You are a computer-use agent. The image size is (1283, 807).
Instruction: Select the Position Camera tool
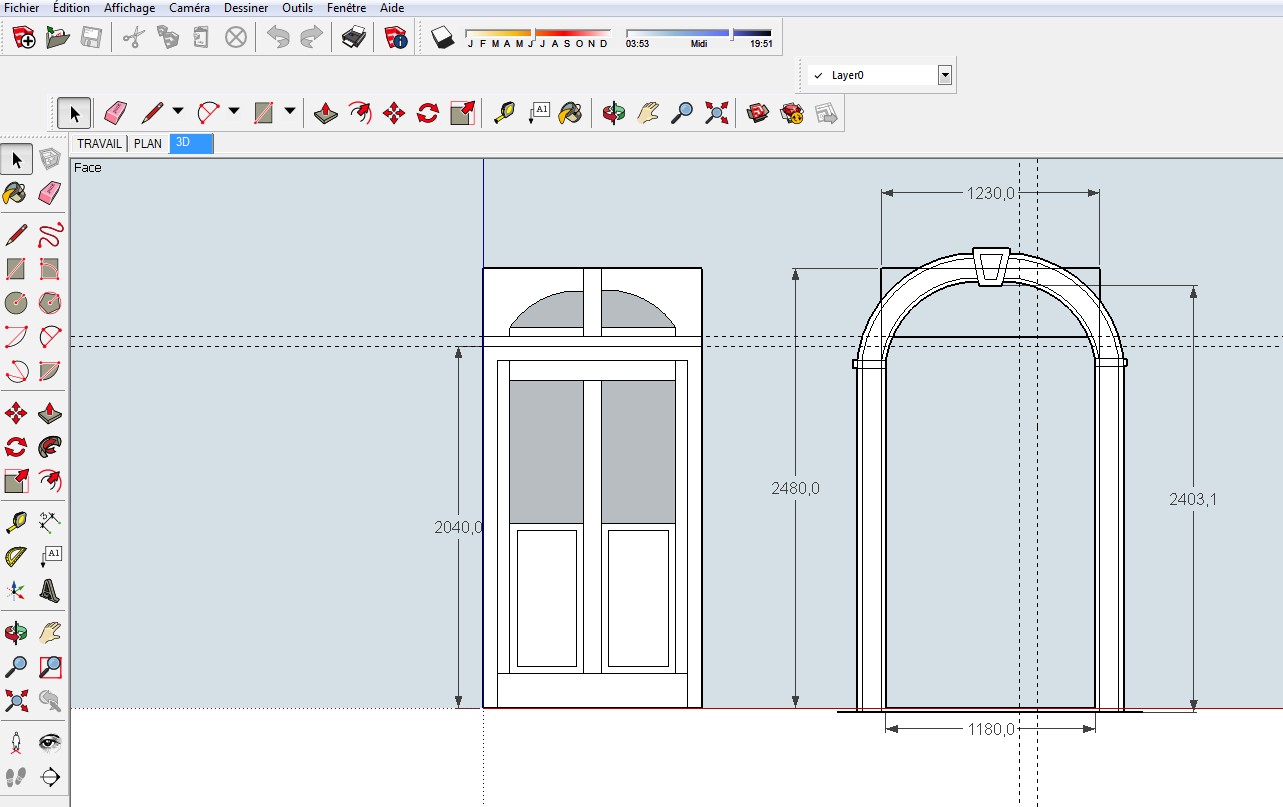click(16, 743)
